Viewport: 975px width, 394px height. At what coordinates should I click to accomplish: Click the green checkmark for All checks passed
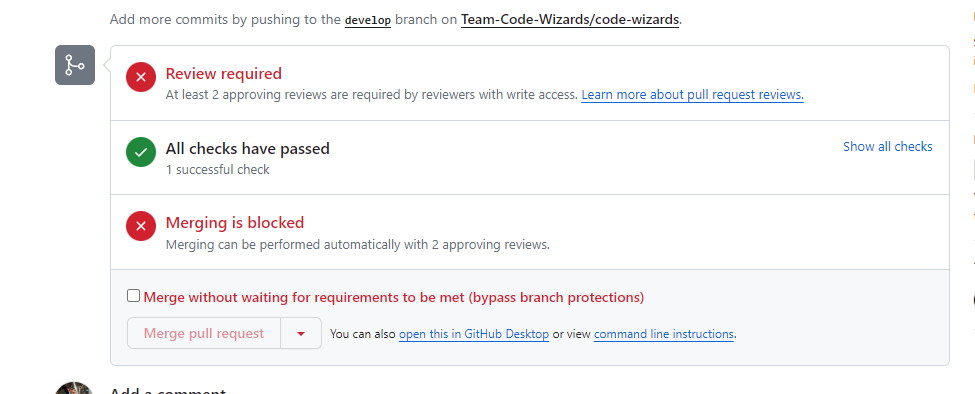click(141, 152)
